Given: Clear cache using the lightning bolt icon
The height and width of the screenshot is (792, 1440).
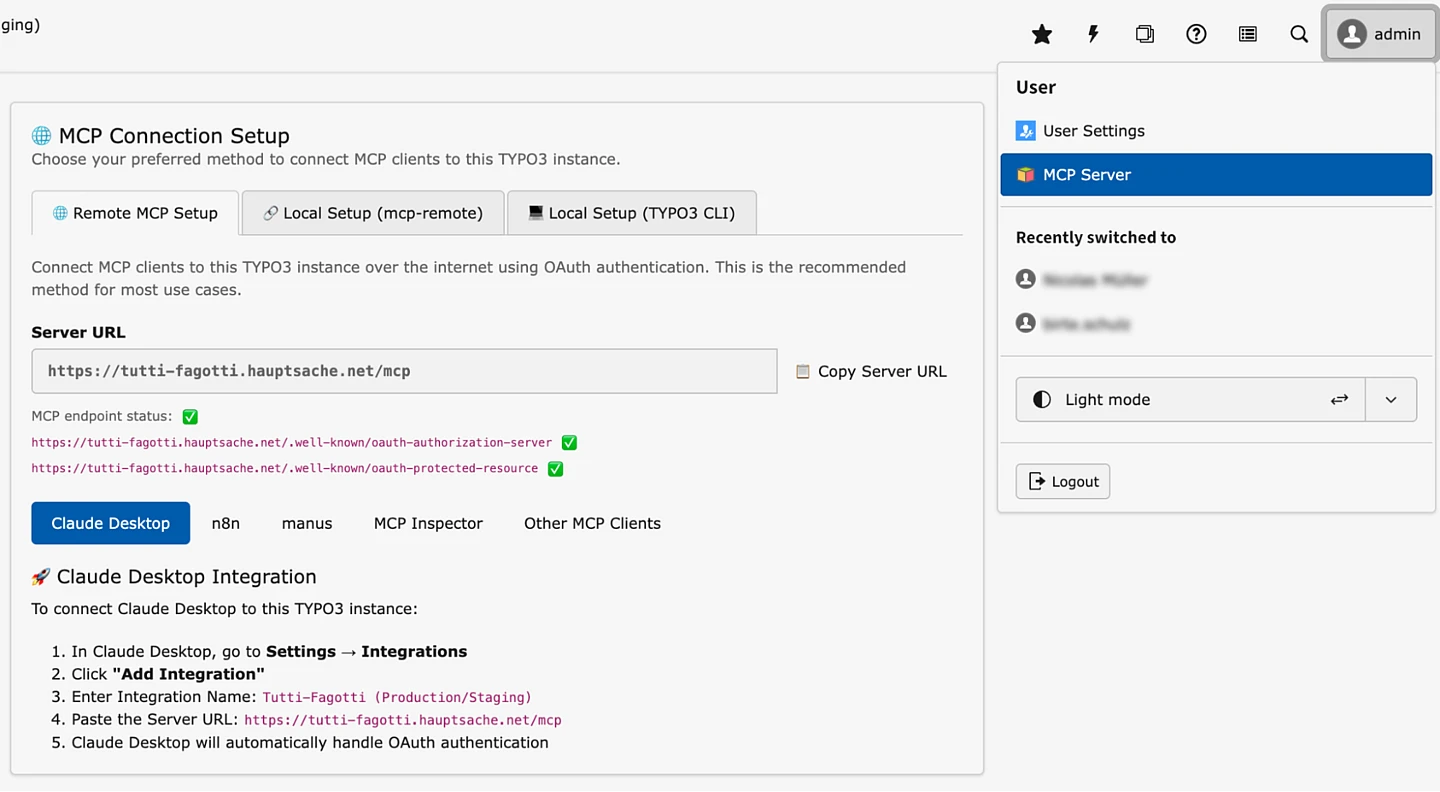Looking at the screenshot, I should (x=1092, y=33).
